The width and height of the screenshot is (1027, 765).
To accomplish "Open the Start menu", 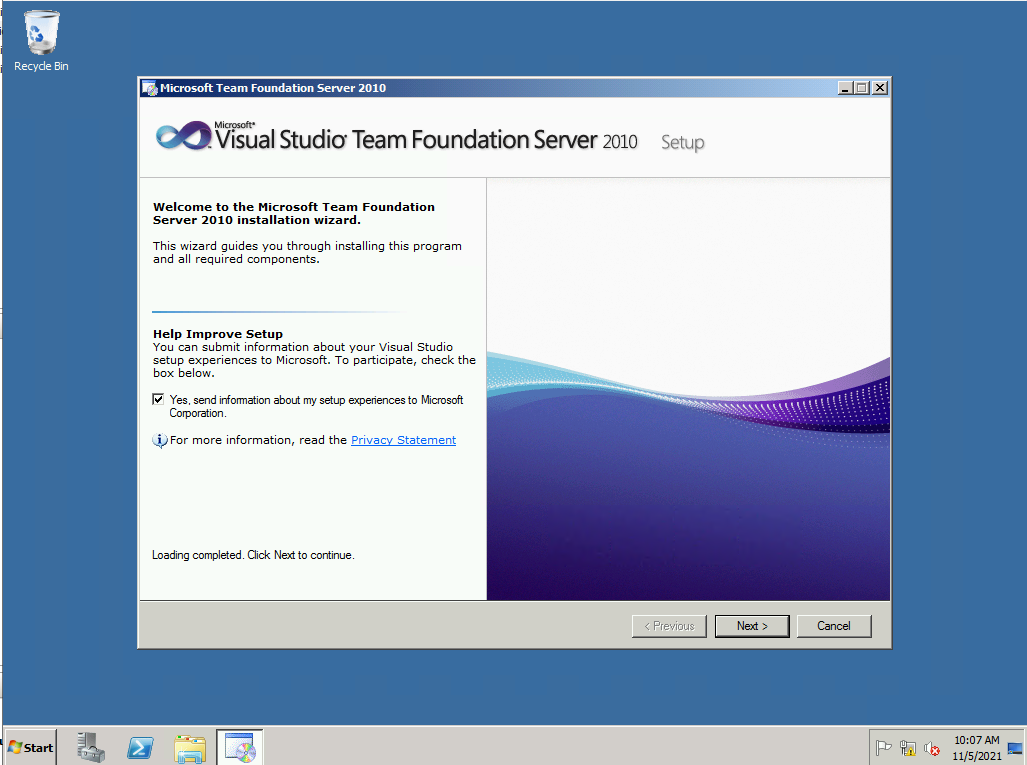I will (31, 747).
